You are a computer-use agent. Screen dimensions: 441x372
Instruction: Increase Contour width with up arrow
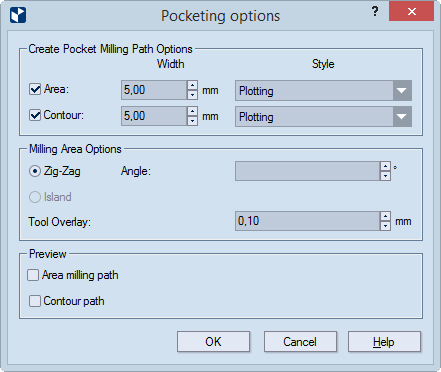point(192,111)
